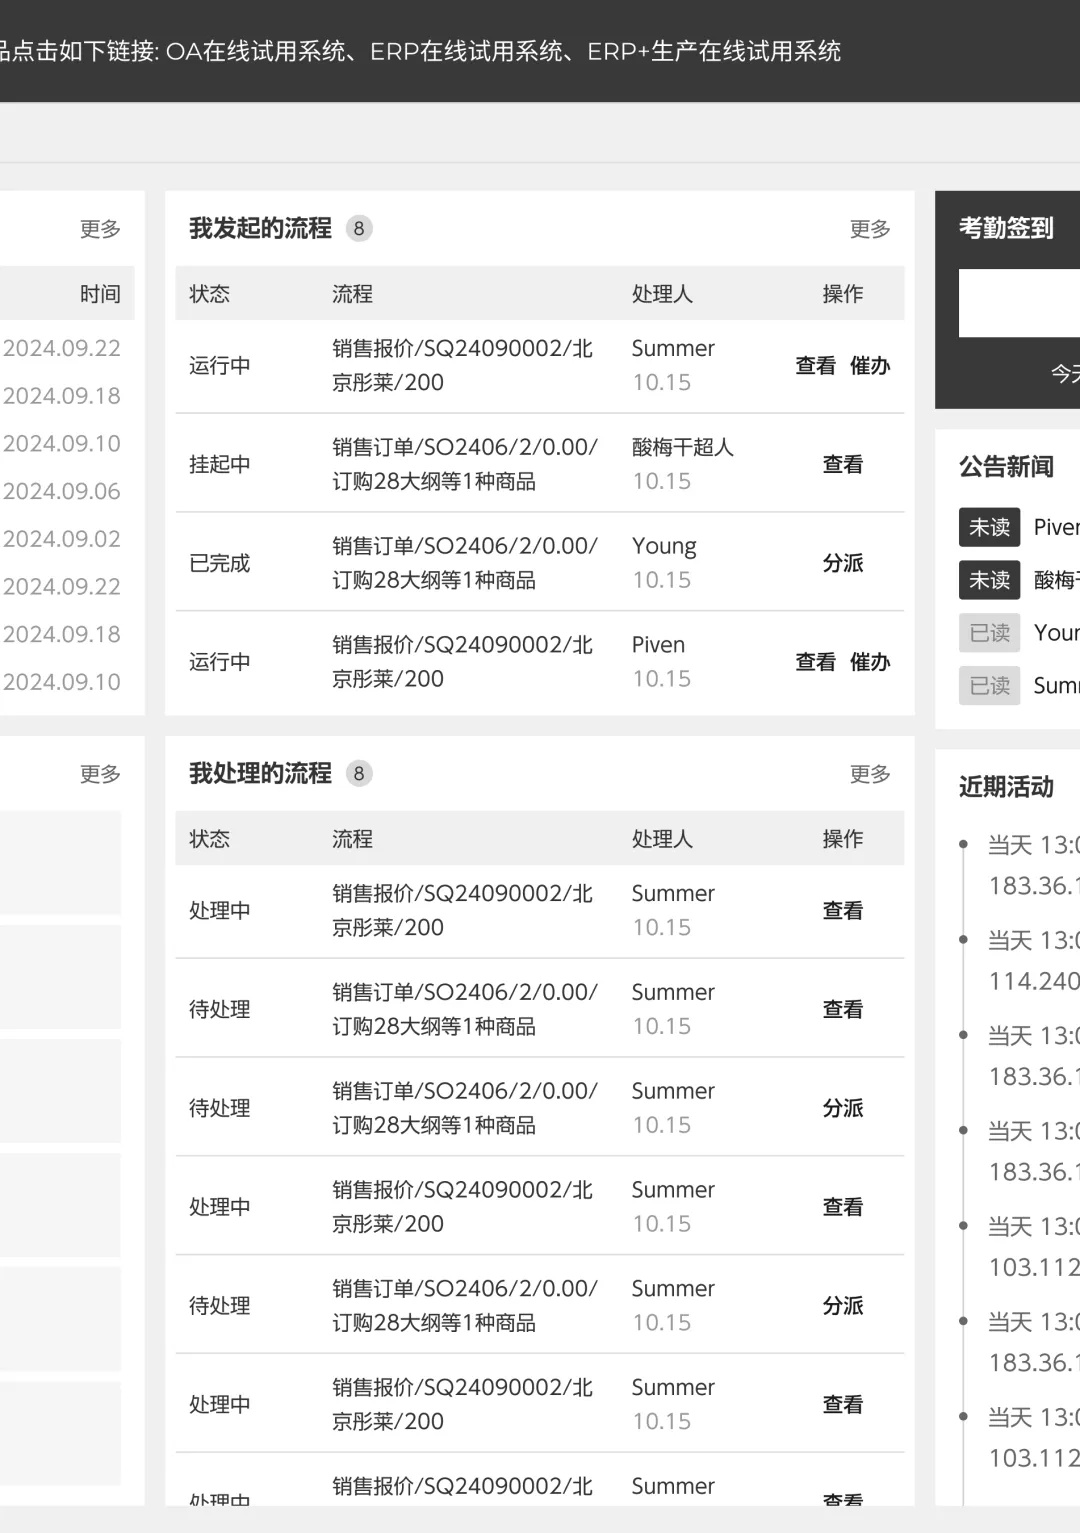Click the 处理人 column header in 我处理的流程

click(662, 839)
